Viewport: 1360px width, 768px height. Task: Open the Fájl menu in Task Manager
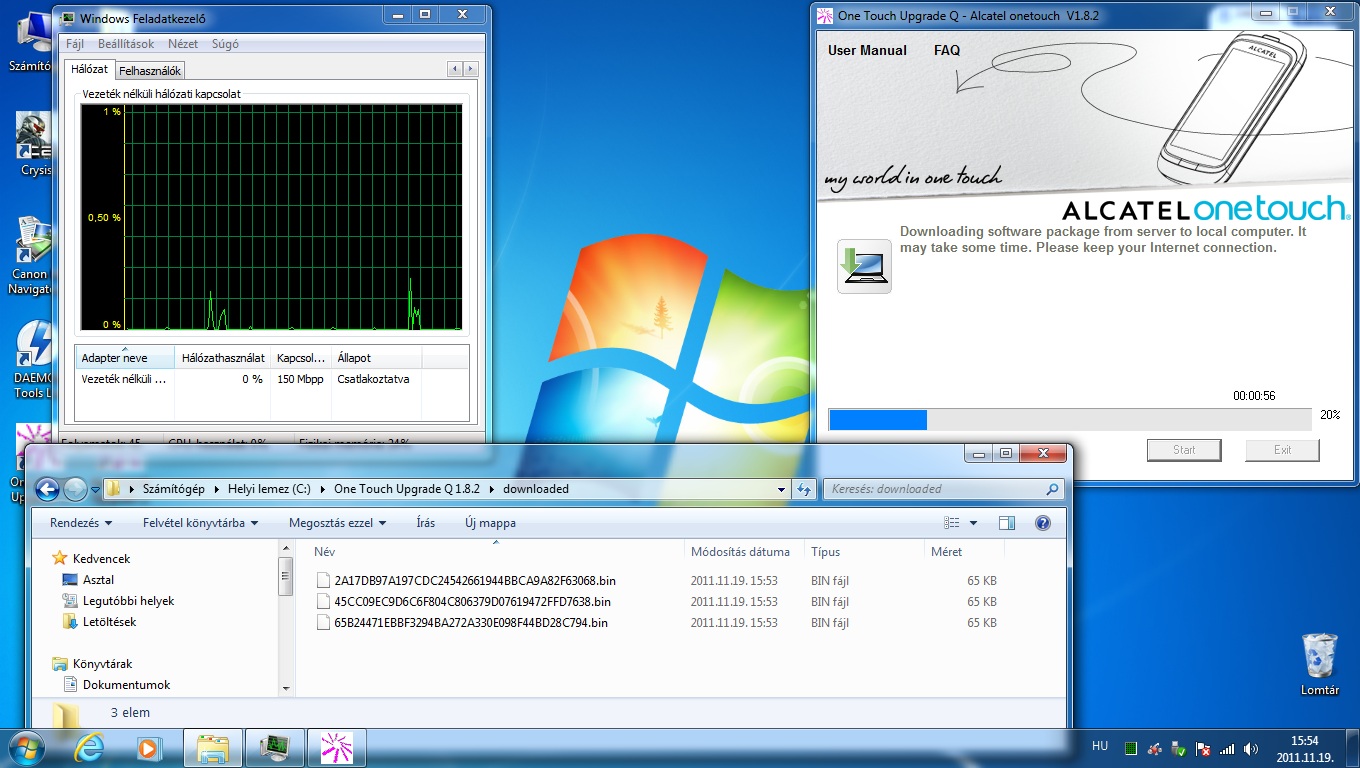click(x=75, y=44)
